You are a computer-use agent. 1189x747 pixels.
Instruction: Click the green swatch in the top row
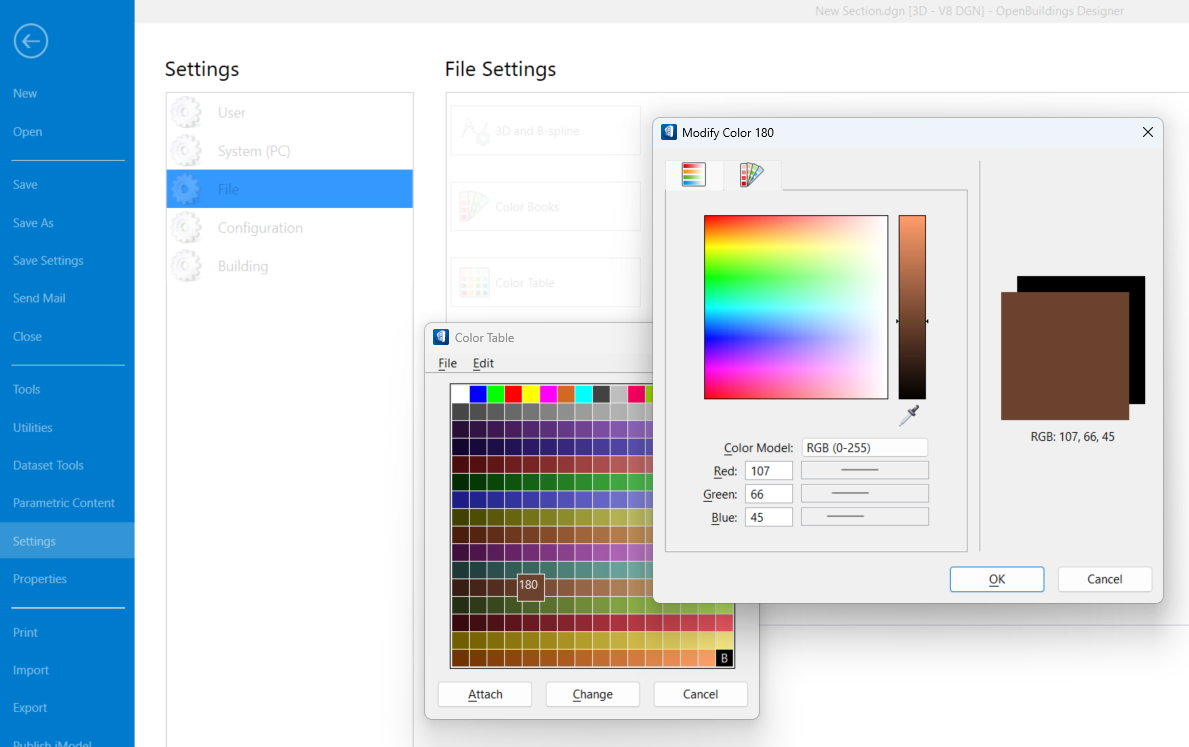[495, 394]
